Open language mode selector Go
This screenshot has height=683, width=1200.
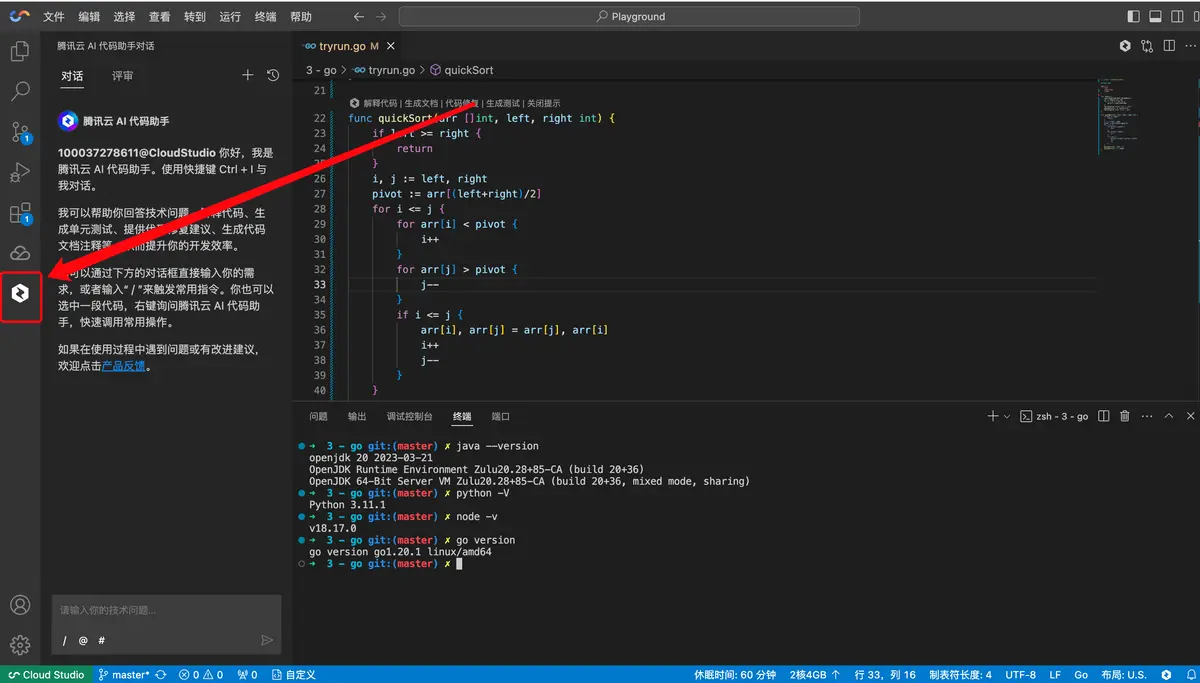pyautogui.click(x=1080, y=675)
